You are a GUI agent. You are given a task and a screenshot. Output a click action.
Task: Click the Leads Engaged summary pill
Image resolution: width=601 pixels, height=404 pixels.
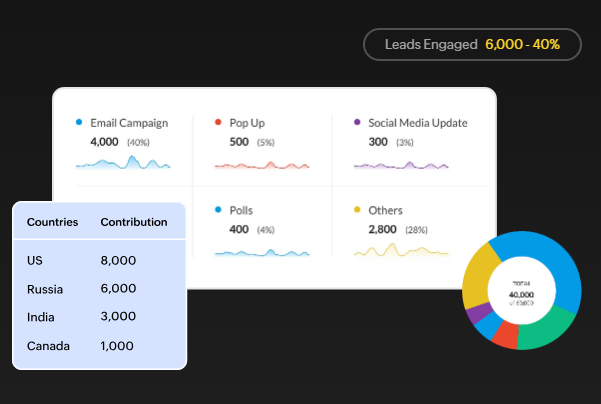(x=472, y=44)
